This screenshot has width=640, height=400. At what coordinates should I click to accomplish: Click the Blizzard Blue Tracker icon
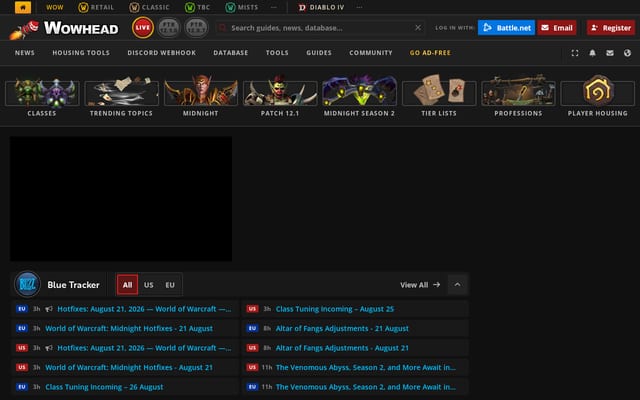pyautogui.click(x=27, y=284)
